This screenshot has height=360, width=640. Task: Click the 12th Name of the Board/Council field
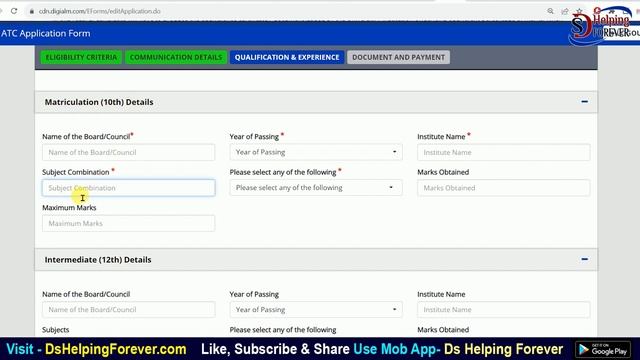(129, 309)
